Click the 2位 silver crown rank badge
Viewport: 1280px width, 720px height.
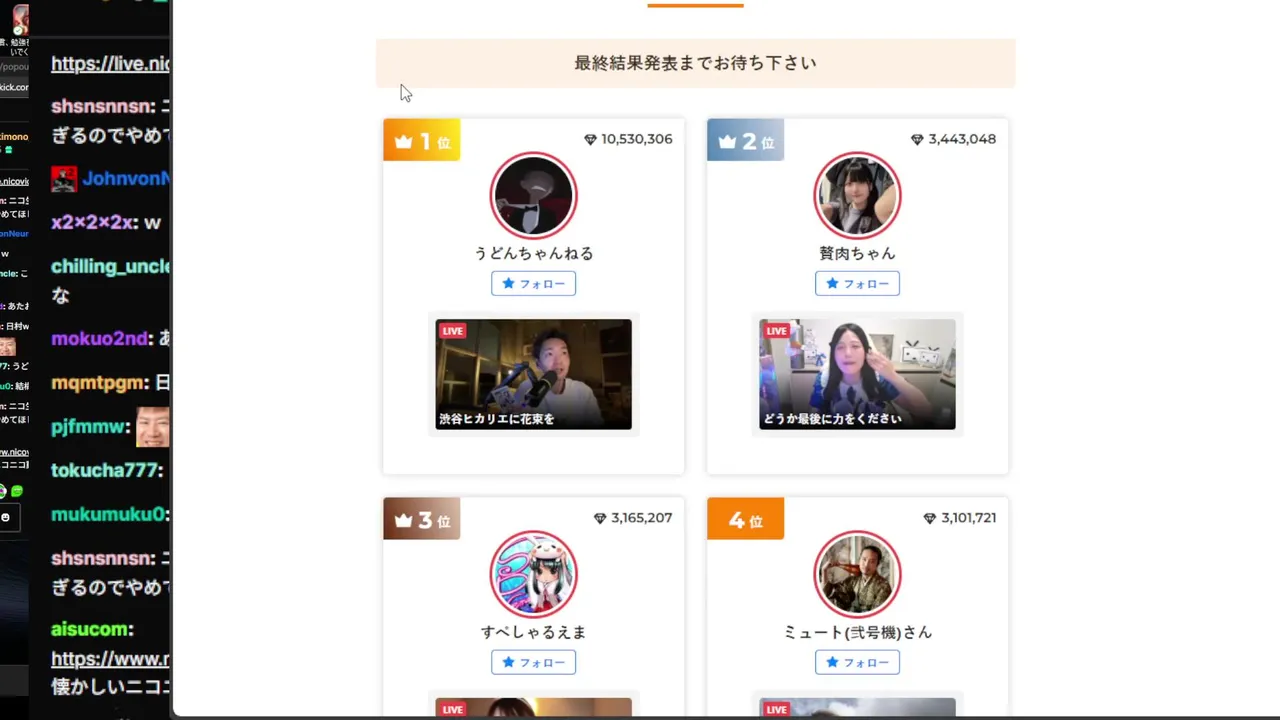[x=745, y=141]
